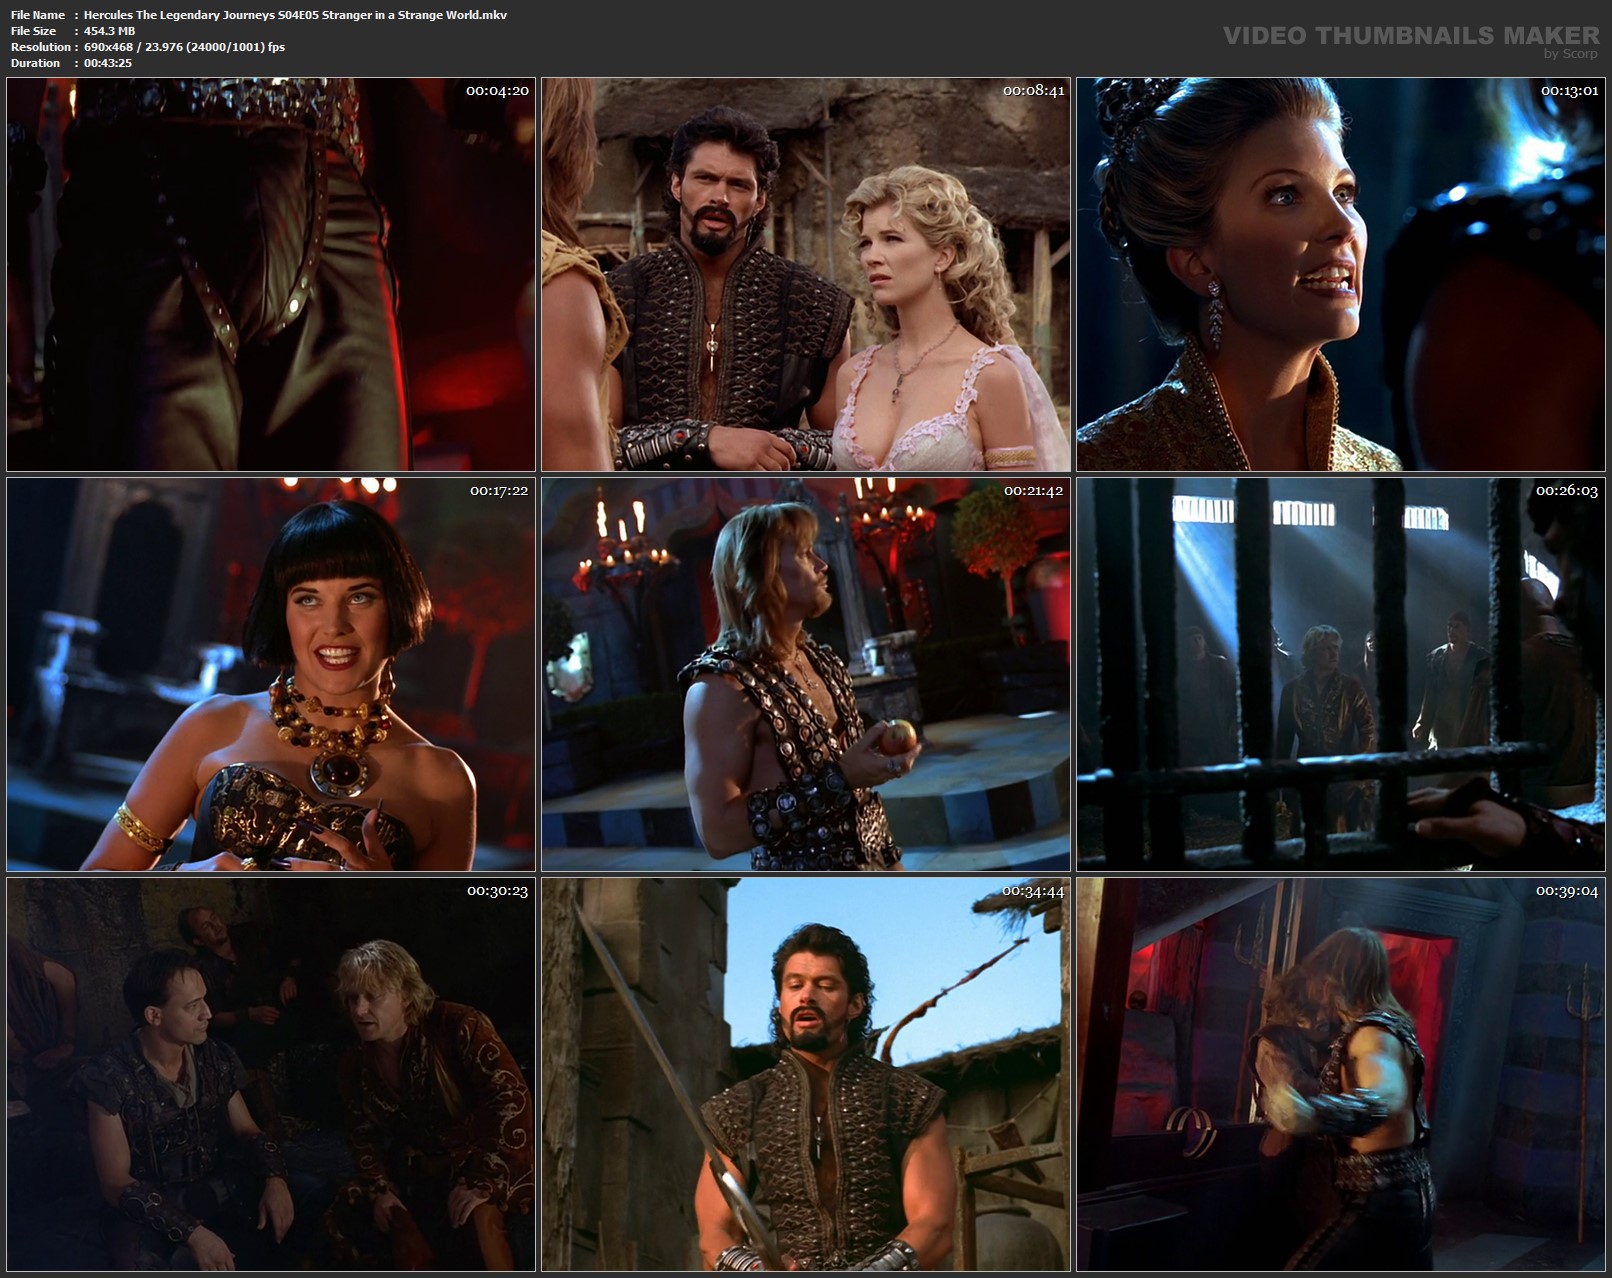Click the Duration value 00:43:25
This screenshot has height=1278, width=1612.
108,63
